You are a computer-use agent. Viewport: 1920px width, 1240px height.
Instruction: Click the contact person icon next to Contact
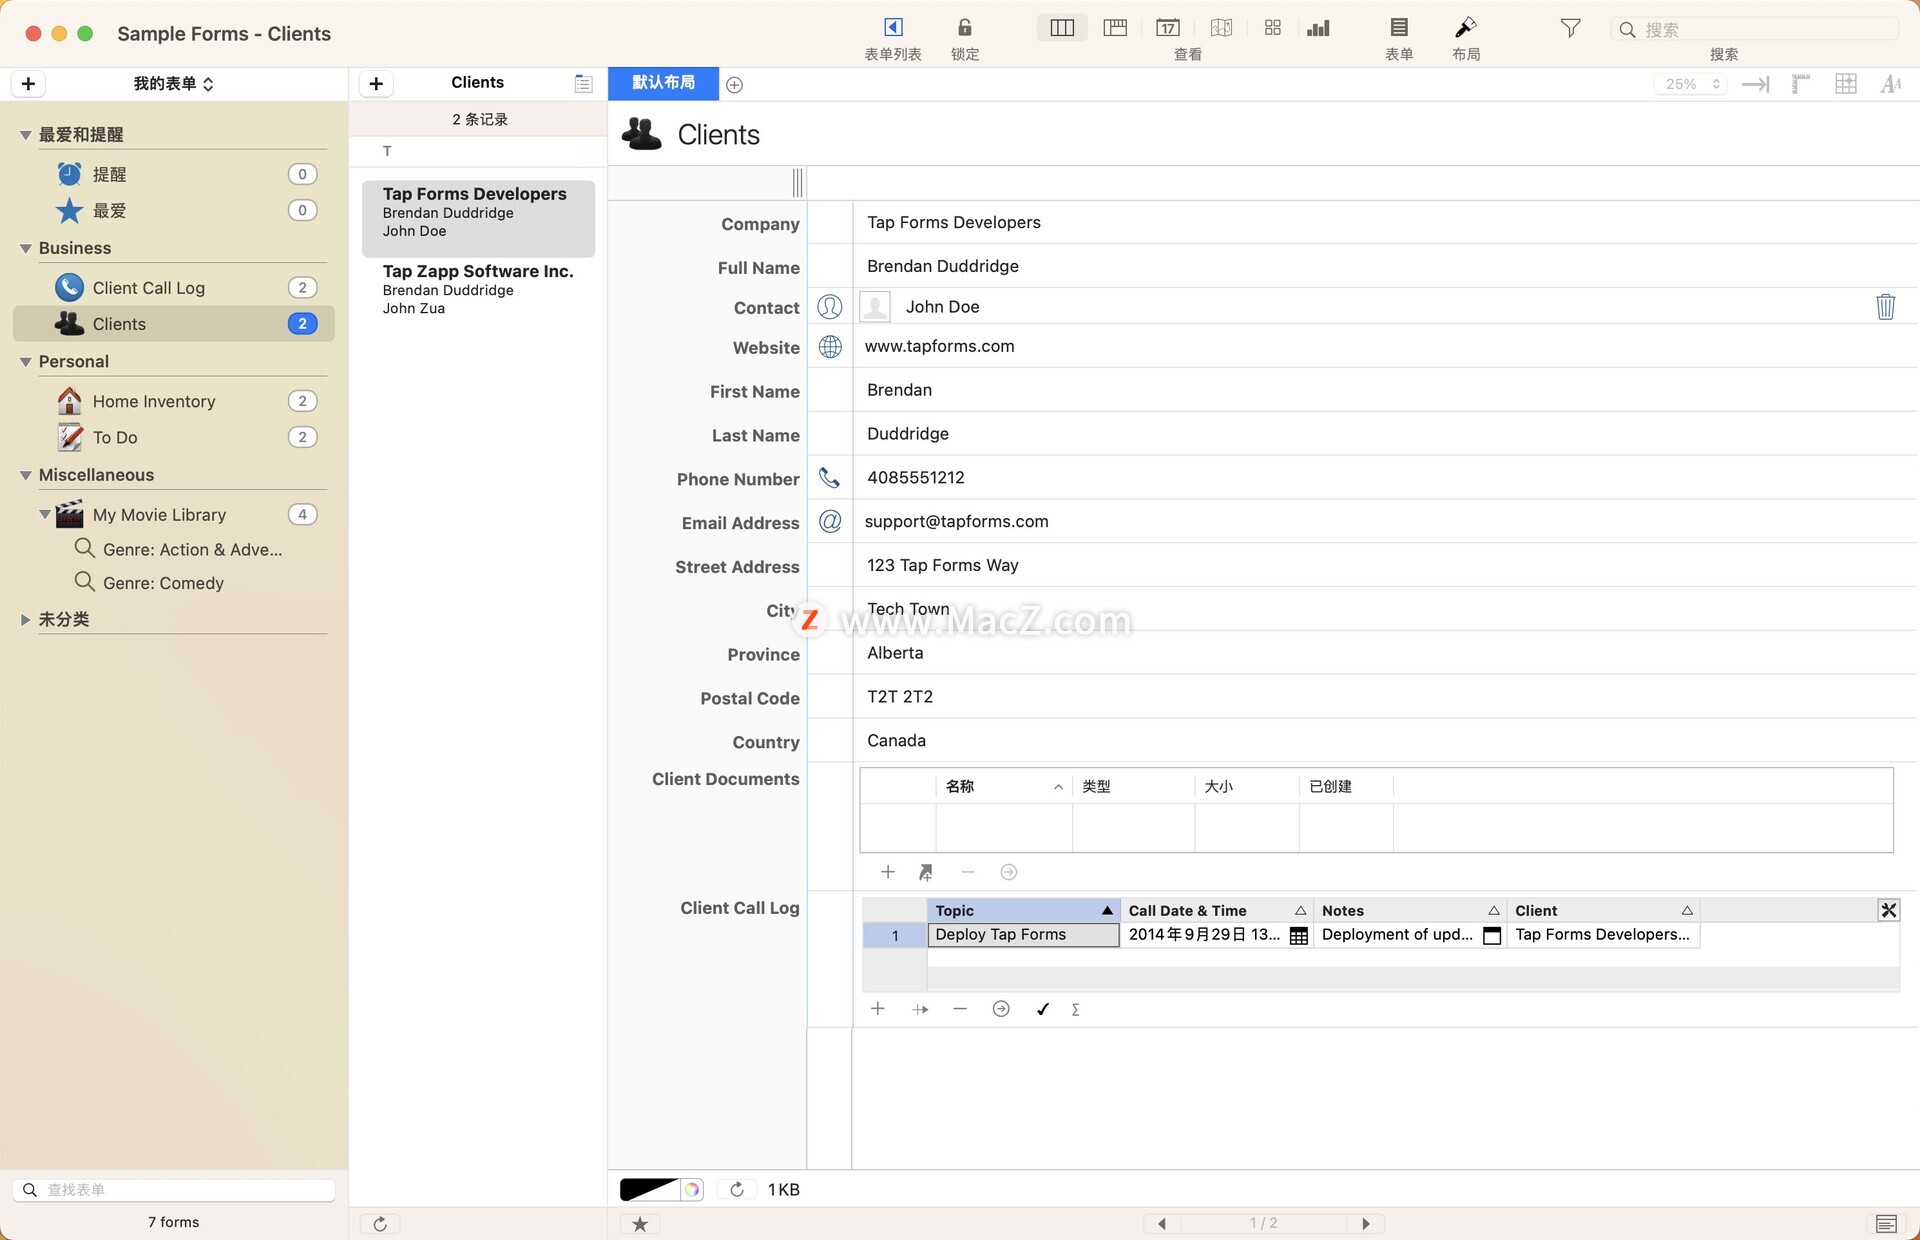[x=830, y=307]
